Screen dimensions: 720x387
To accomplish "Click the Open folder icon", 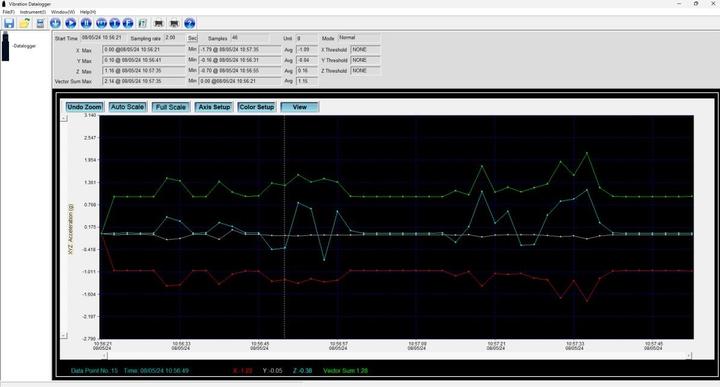I will click(24, 23).
